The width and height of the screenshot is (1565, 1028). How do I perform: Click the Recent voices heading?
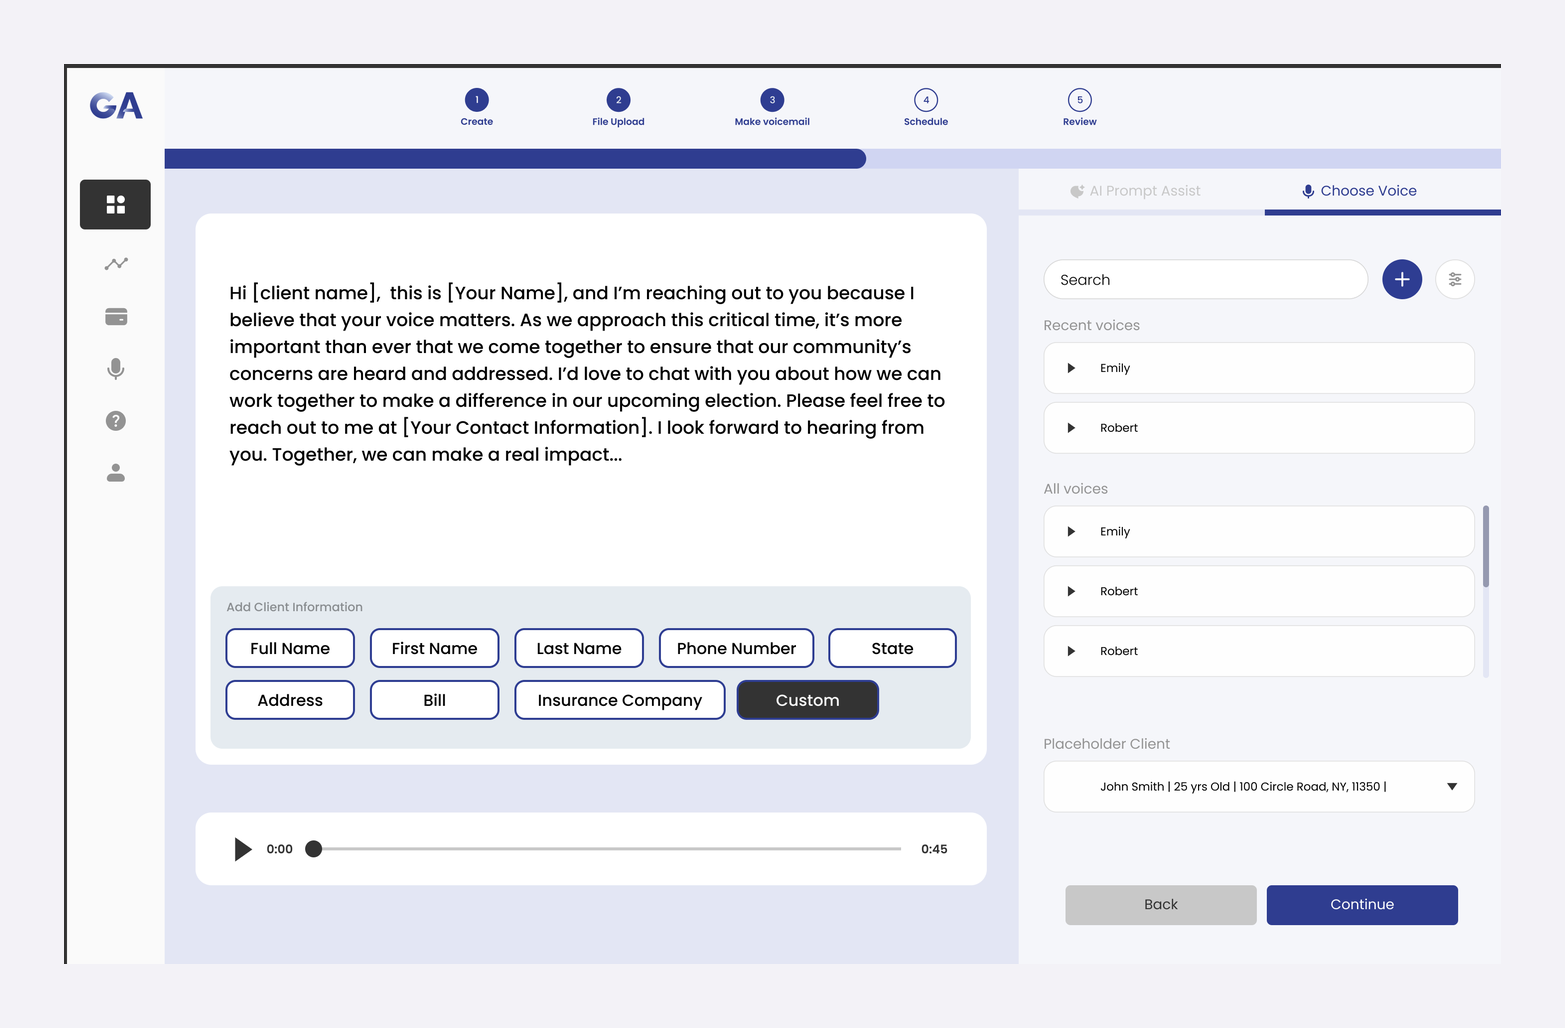point(1091,326)
